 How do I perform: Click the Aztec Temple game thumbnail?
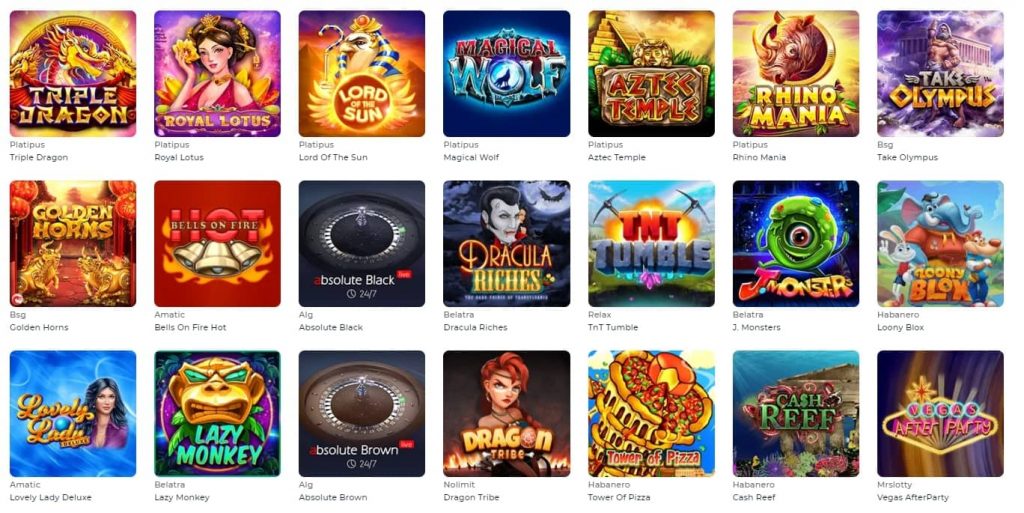pos(652,74)
